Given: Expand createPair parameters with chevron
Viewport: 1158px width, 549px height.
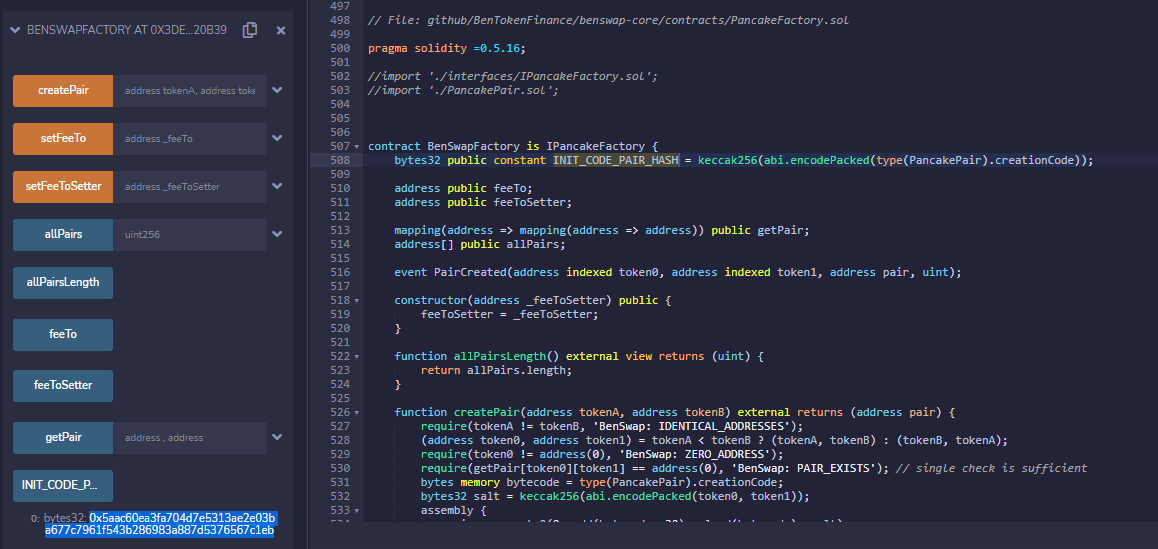Looking at the screenshot, I should point(277,91).
